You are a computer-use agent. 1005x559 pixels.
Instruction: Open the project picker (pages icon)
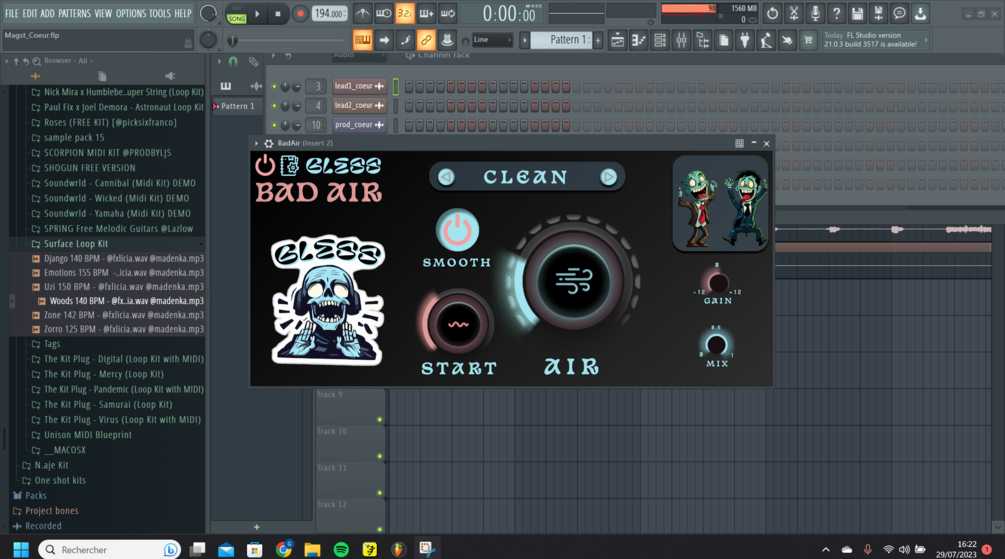(724, 40)
